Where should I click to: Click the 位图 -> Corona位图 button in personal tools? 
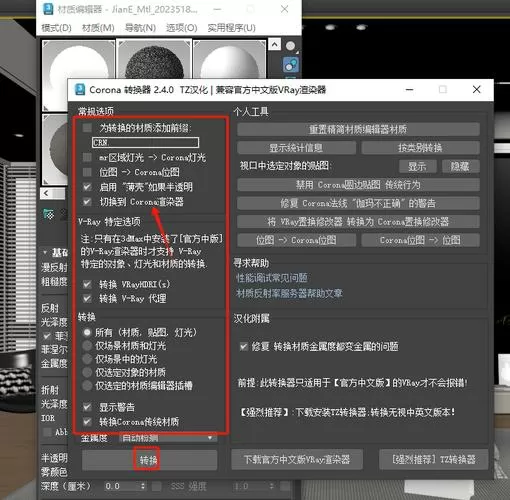[296, 240]
